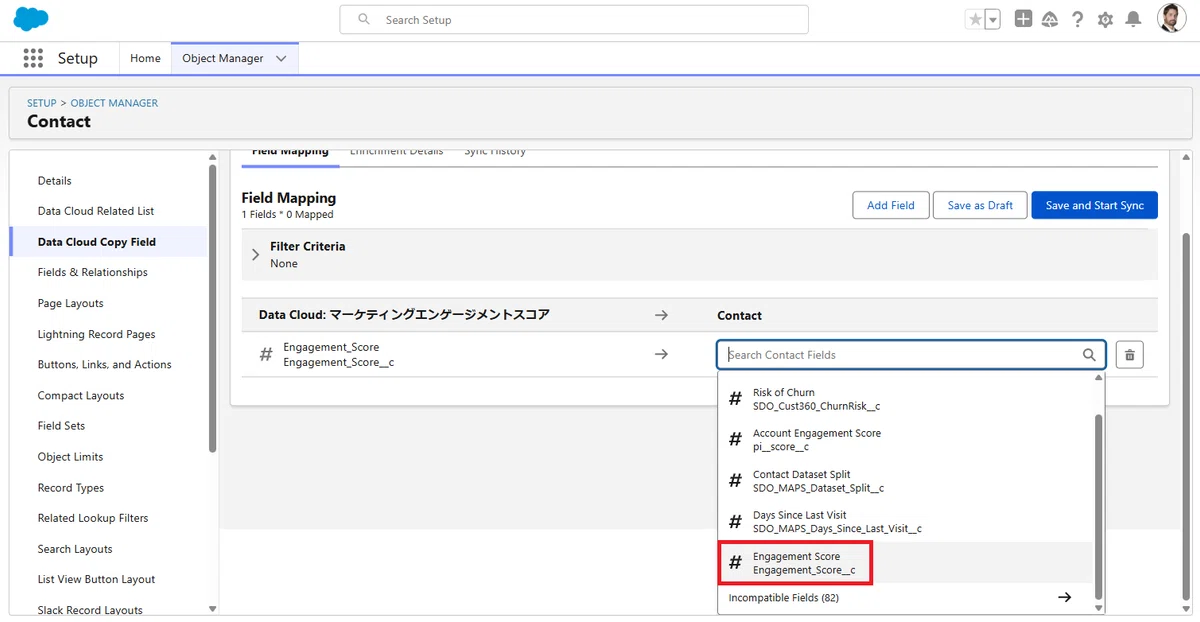Switch to the Home tab
Viewport: 1200px width, 622px height.
coord(145,58)
